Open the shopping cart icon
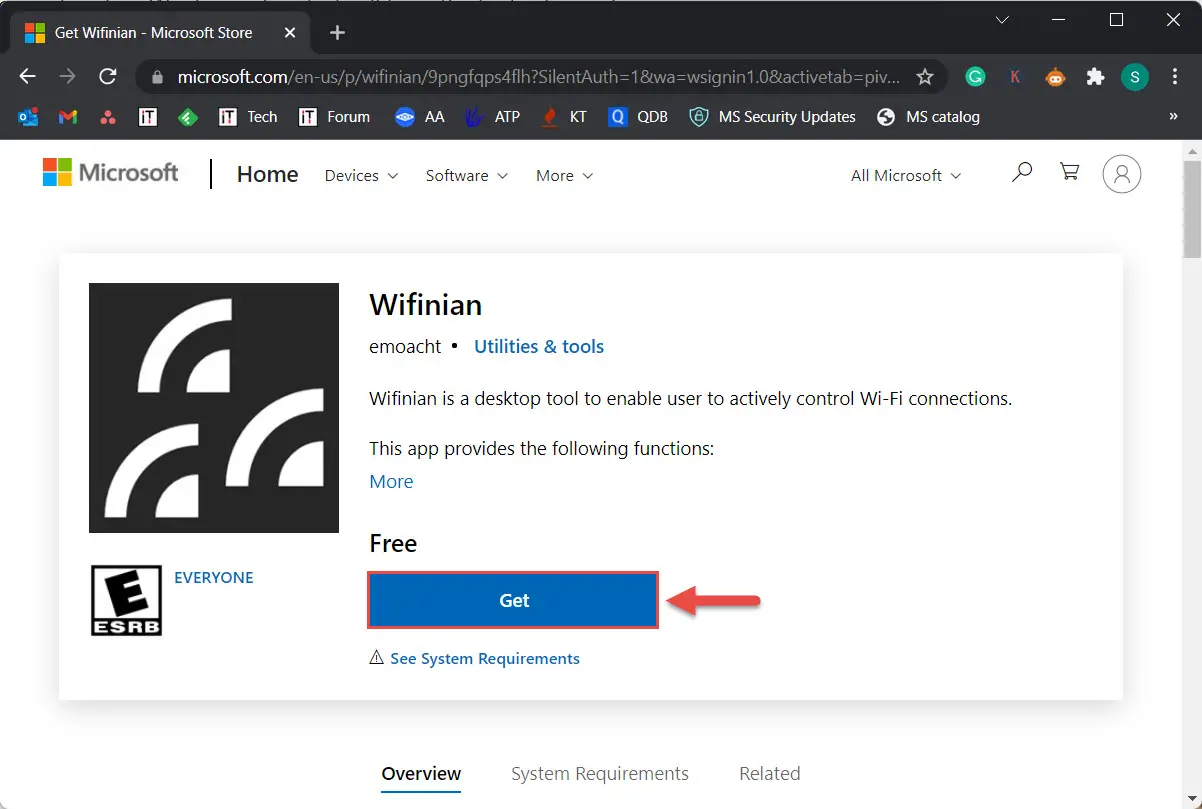 [x=1070, y=173]
